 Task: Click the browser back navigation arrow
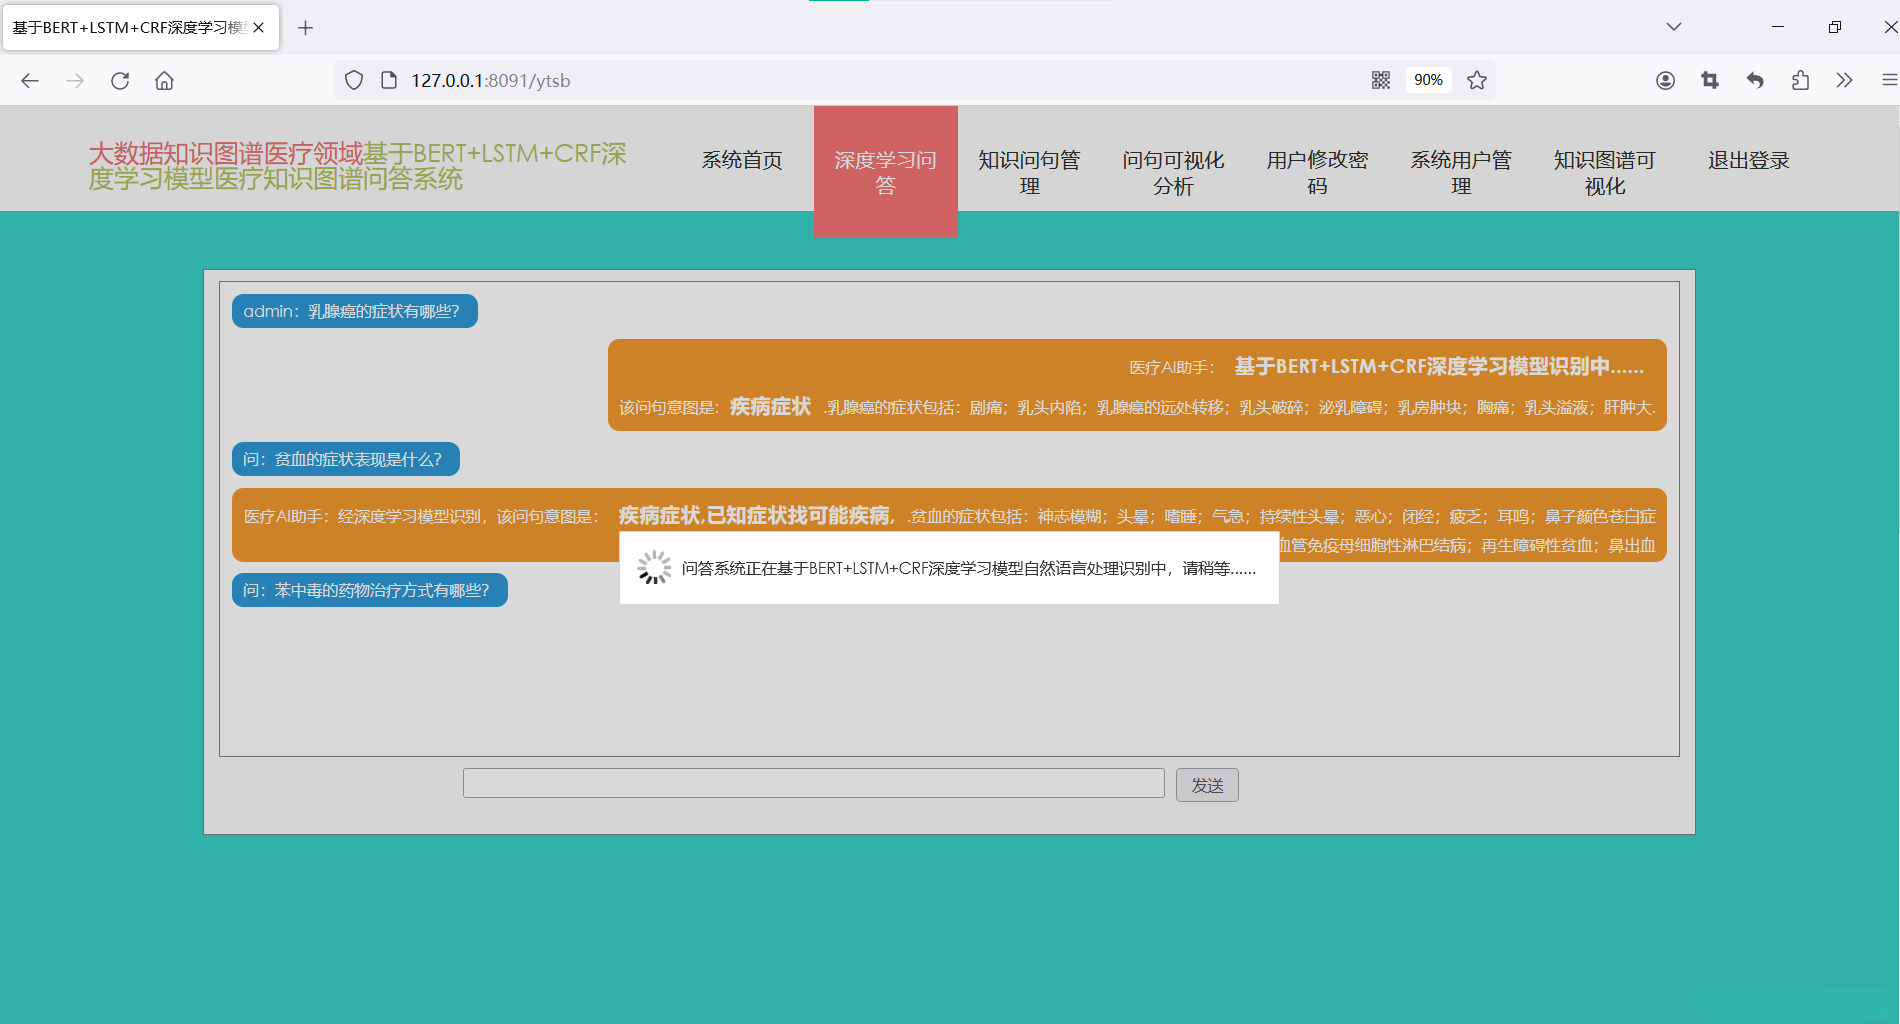click(x=30, y=81)
